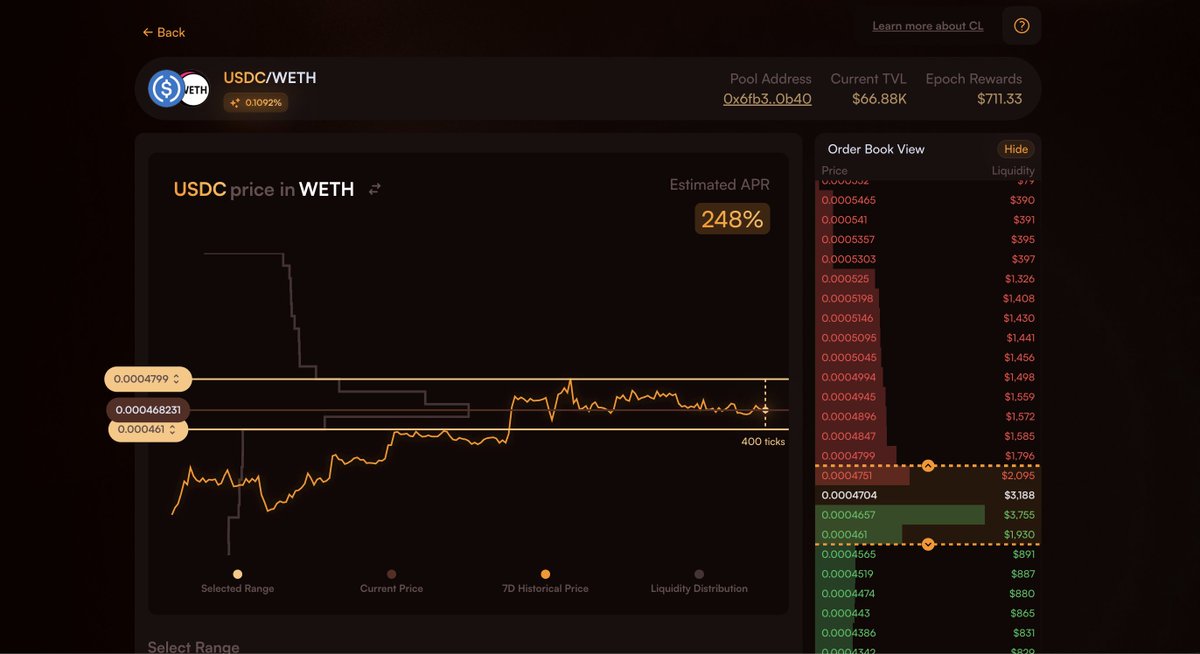Select order book row 0.0004994
1200x654 pixels.
pyautogui.click(x=928, y=377)
